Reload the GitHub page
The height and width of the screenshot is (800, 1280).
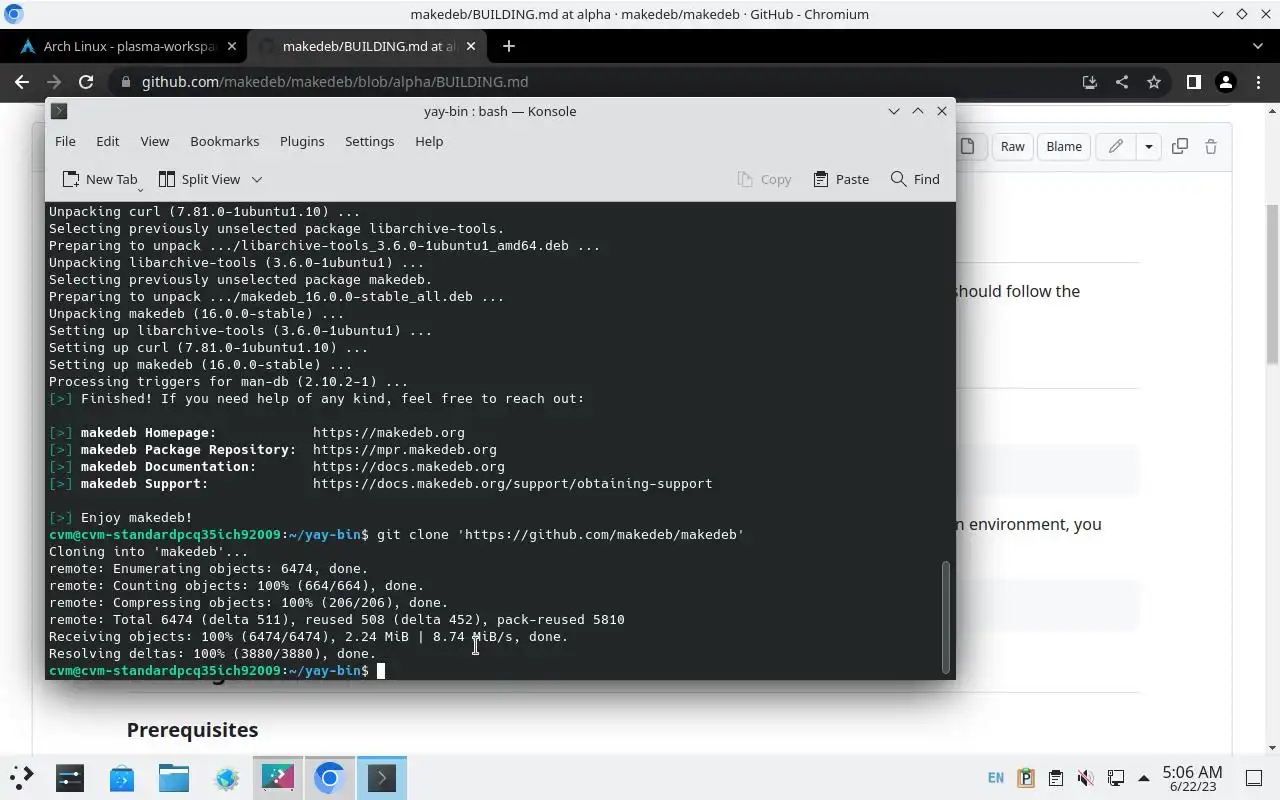tap(86, 82)
